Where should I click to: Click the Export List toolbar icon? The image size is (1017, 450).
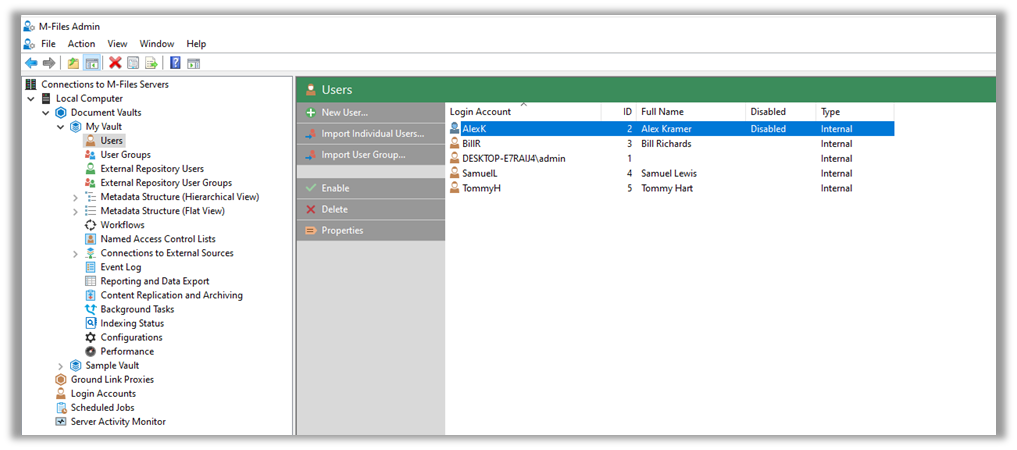point(151,63)
